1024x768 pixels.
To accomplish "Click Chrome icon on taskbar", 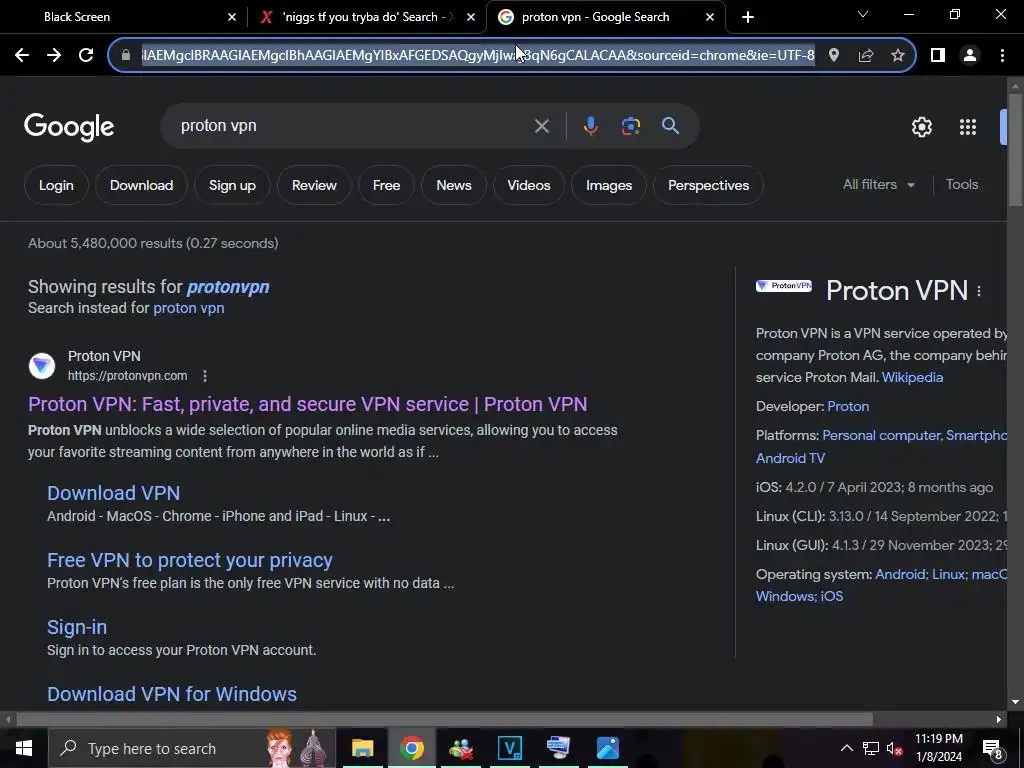I will (x=412, y=748).
